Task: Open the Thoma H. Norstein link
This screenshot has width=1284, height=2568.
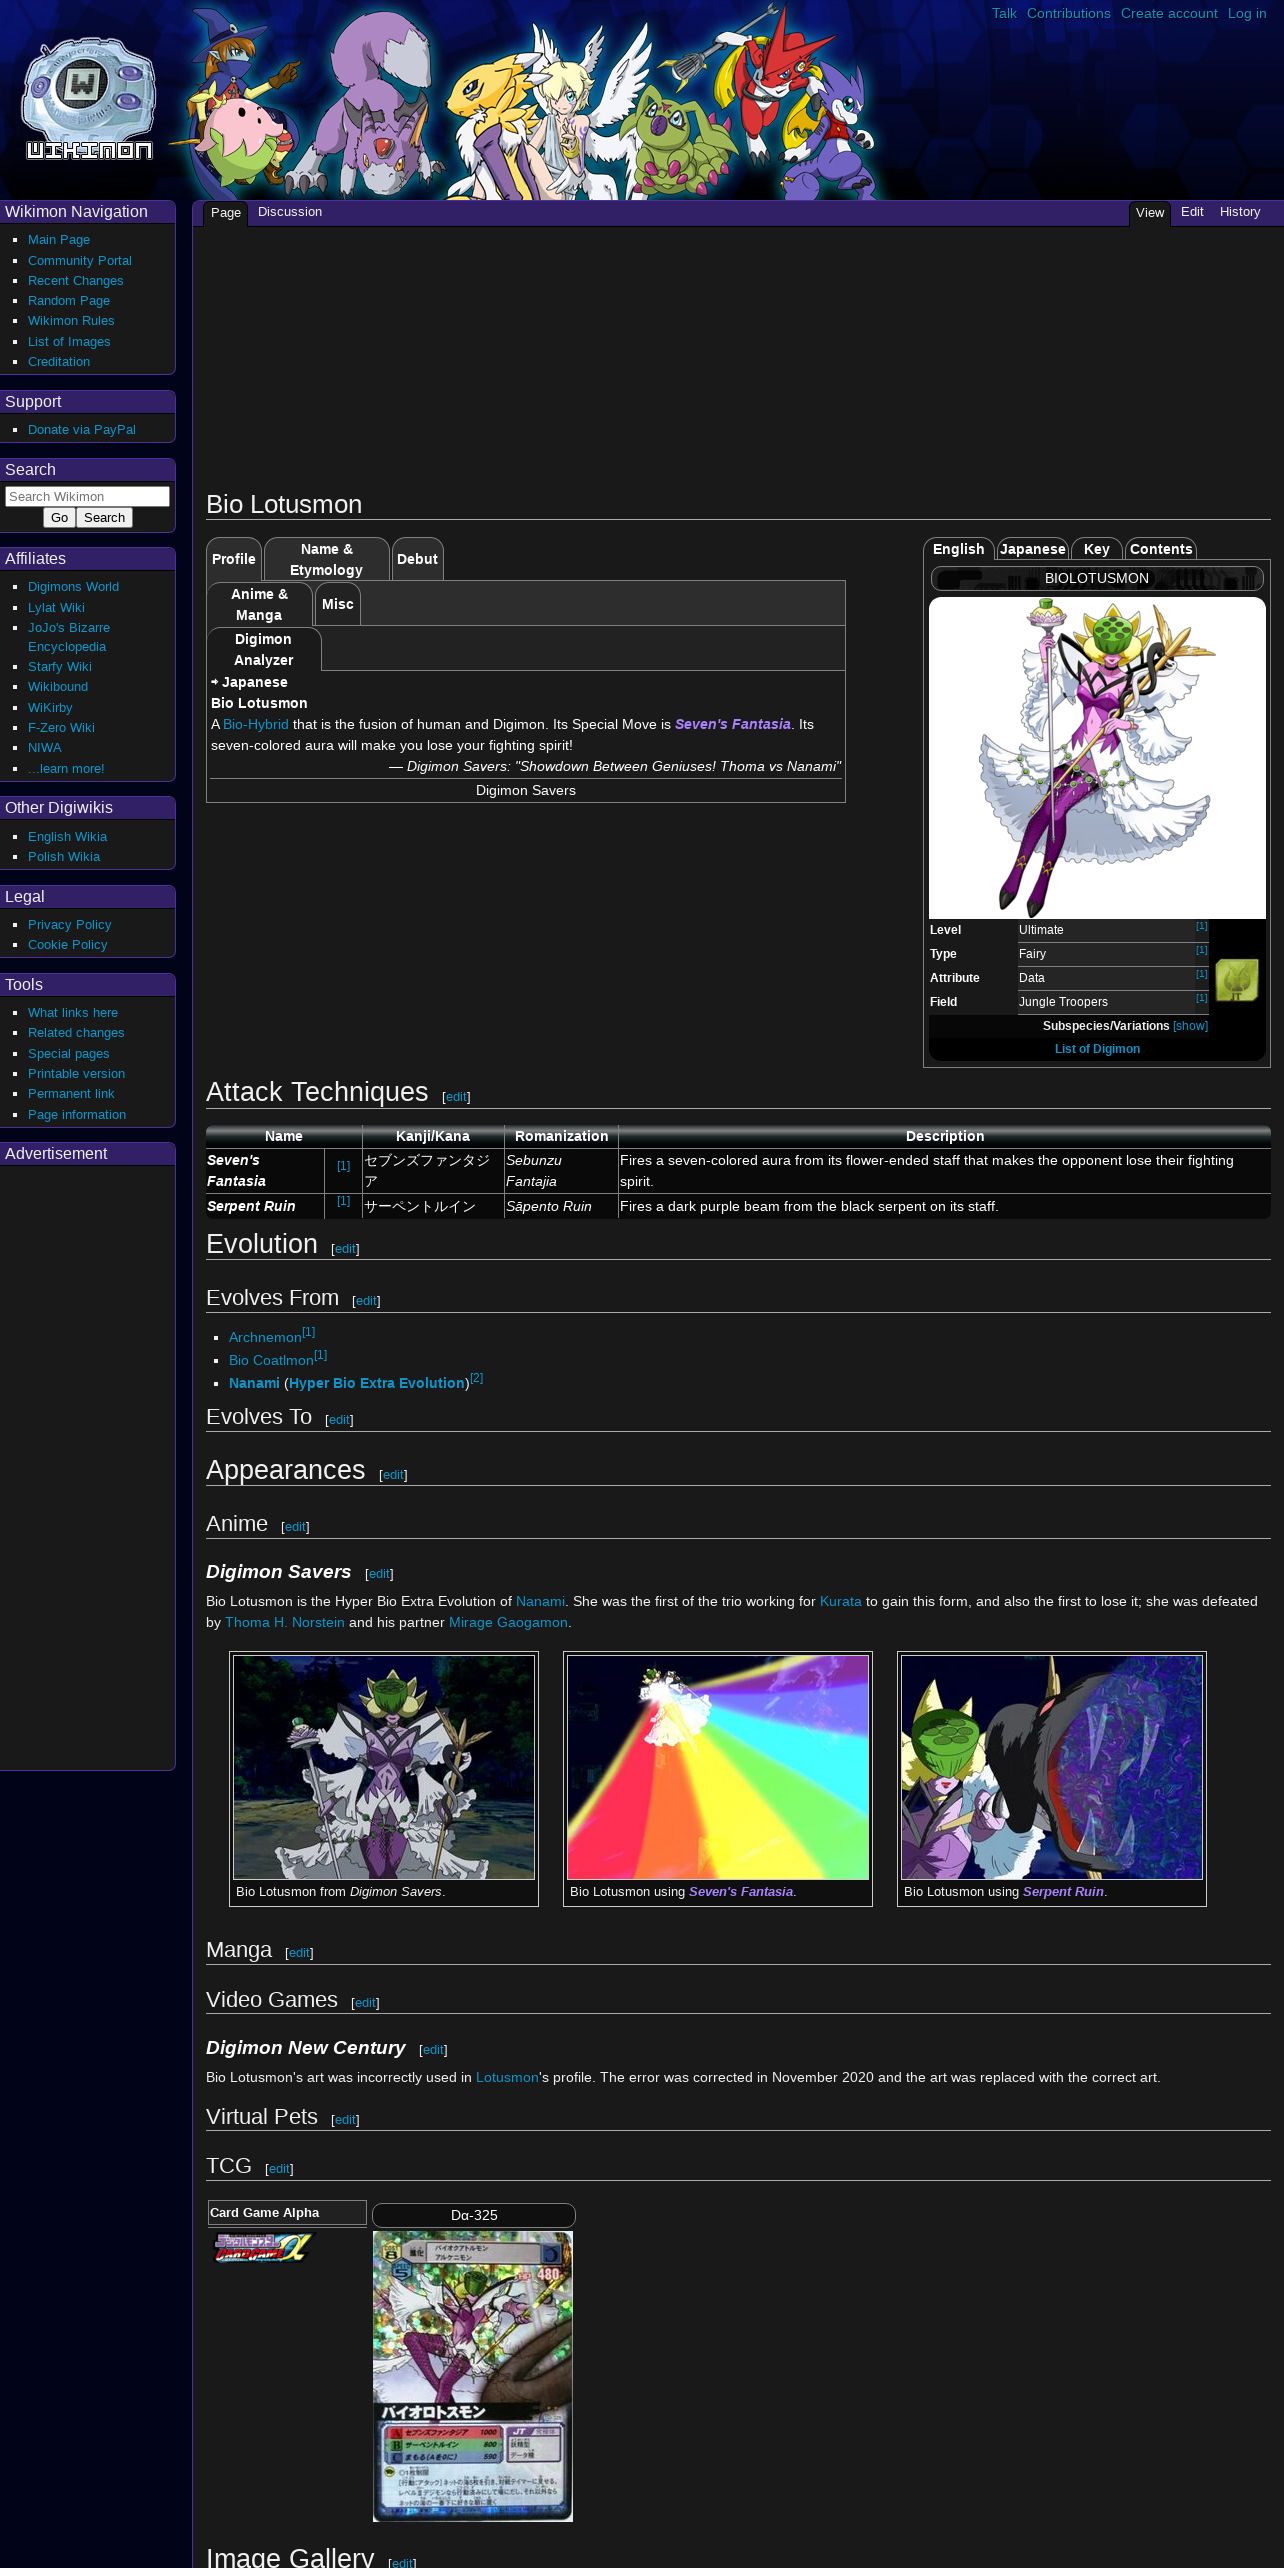Action: point(285,1622)
